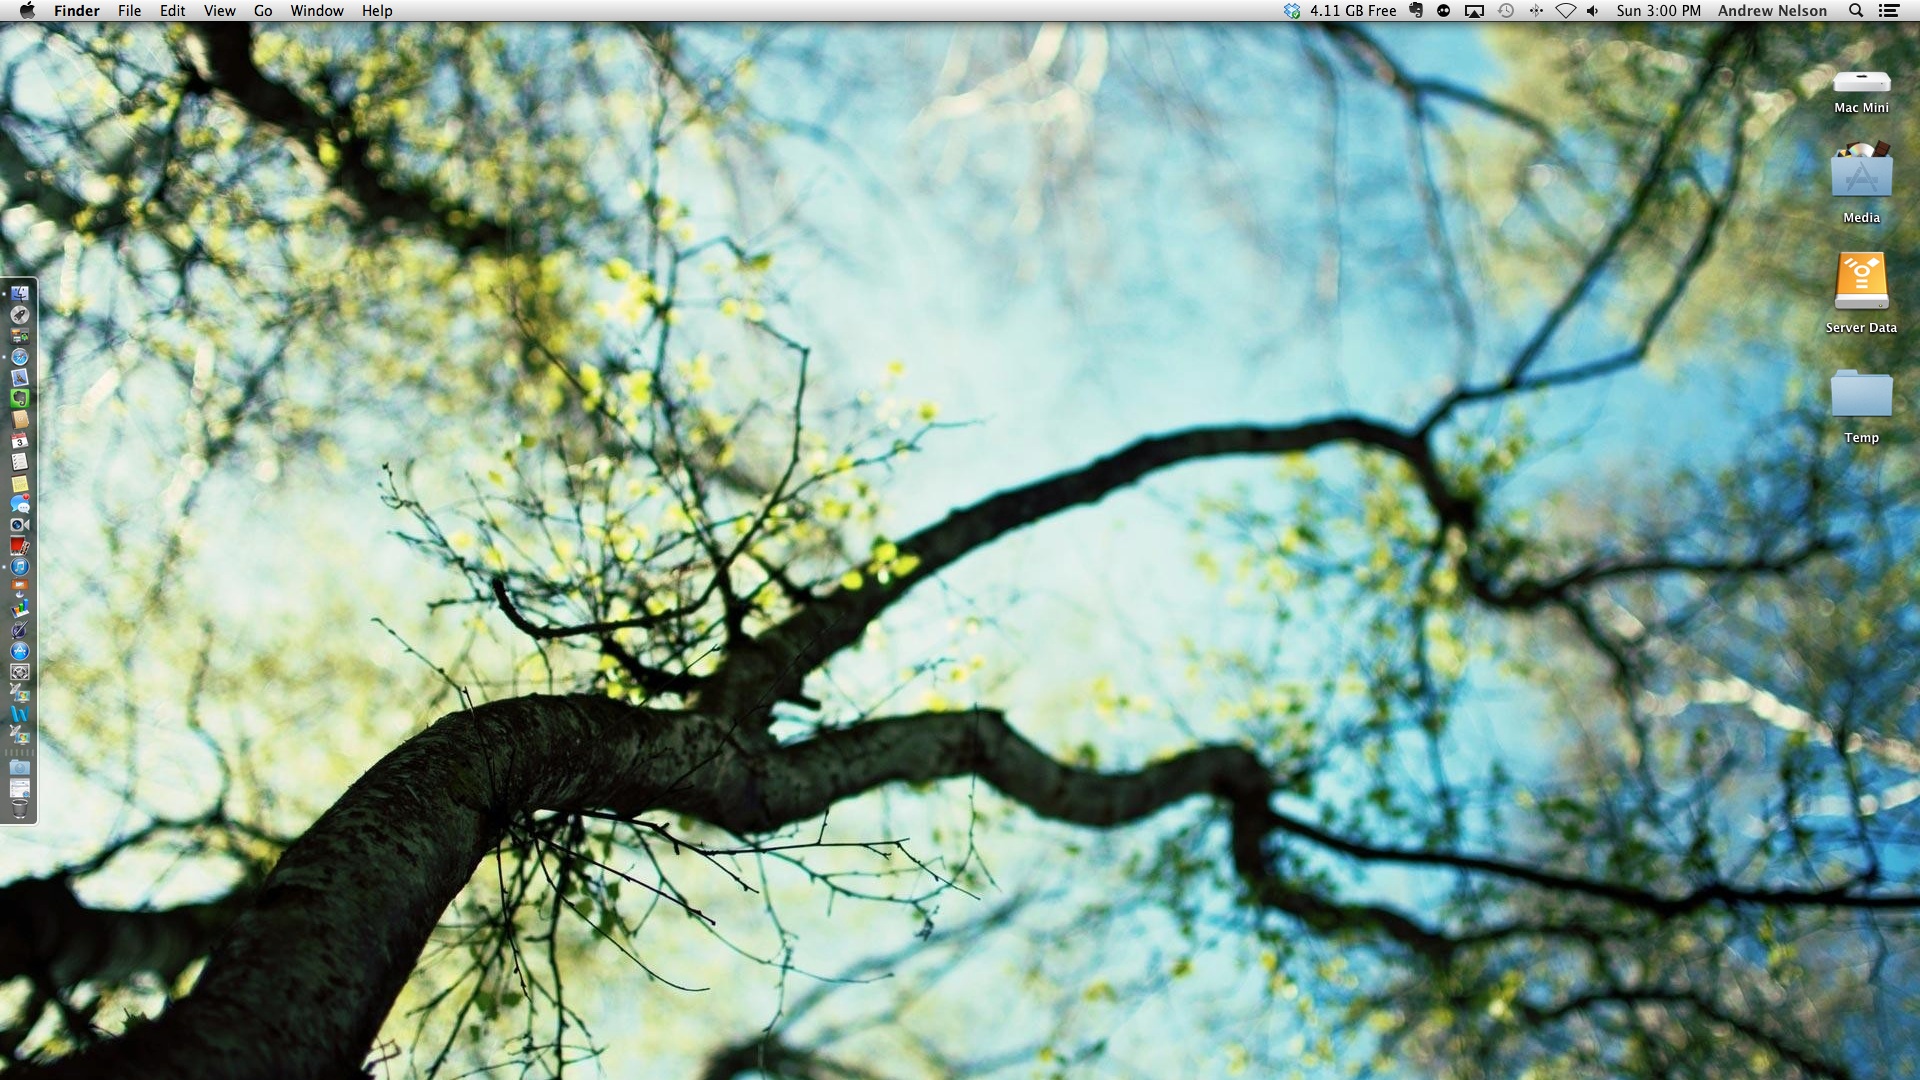The image size is (1920, 1080).
Task: Open the View menu
Action: 220,10
